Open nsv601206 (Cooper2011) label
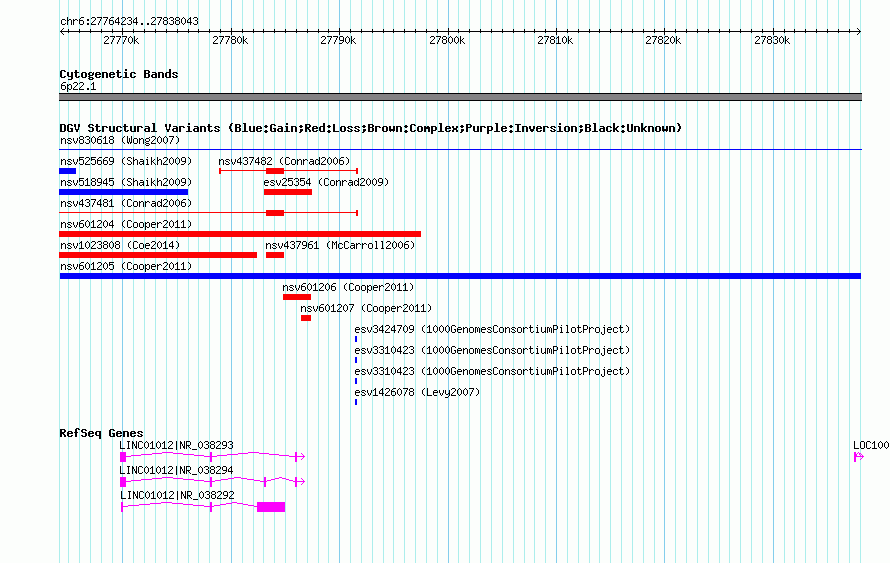The image size is (890, 563). (349, 287)
